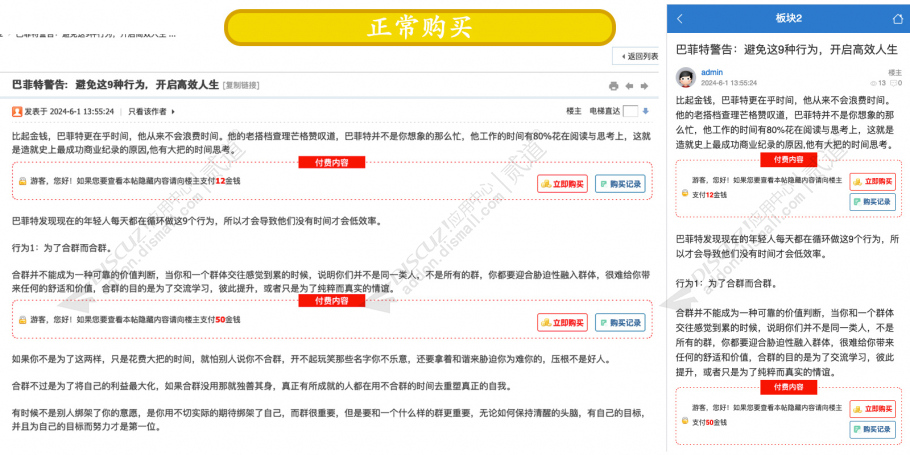Go to previous thread with left arrow icon

(x=629, y=86)
